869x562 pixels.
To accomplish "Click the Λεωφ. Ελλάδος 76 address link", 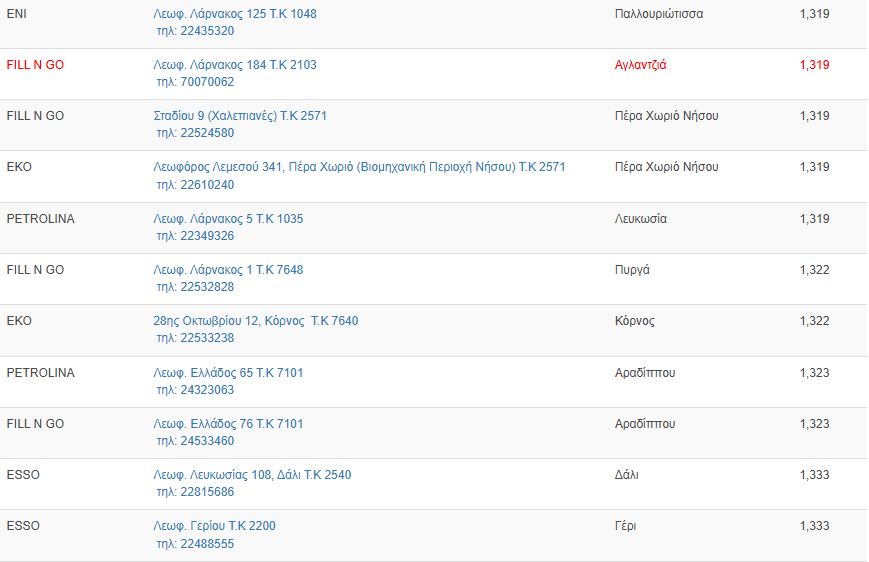I will click(x=228, y=424).
